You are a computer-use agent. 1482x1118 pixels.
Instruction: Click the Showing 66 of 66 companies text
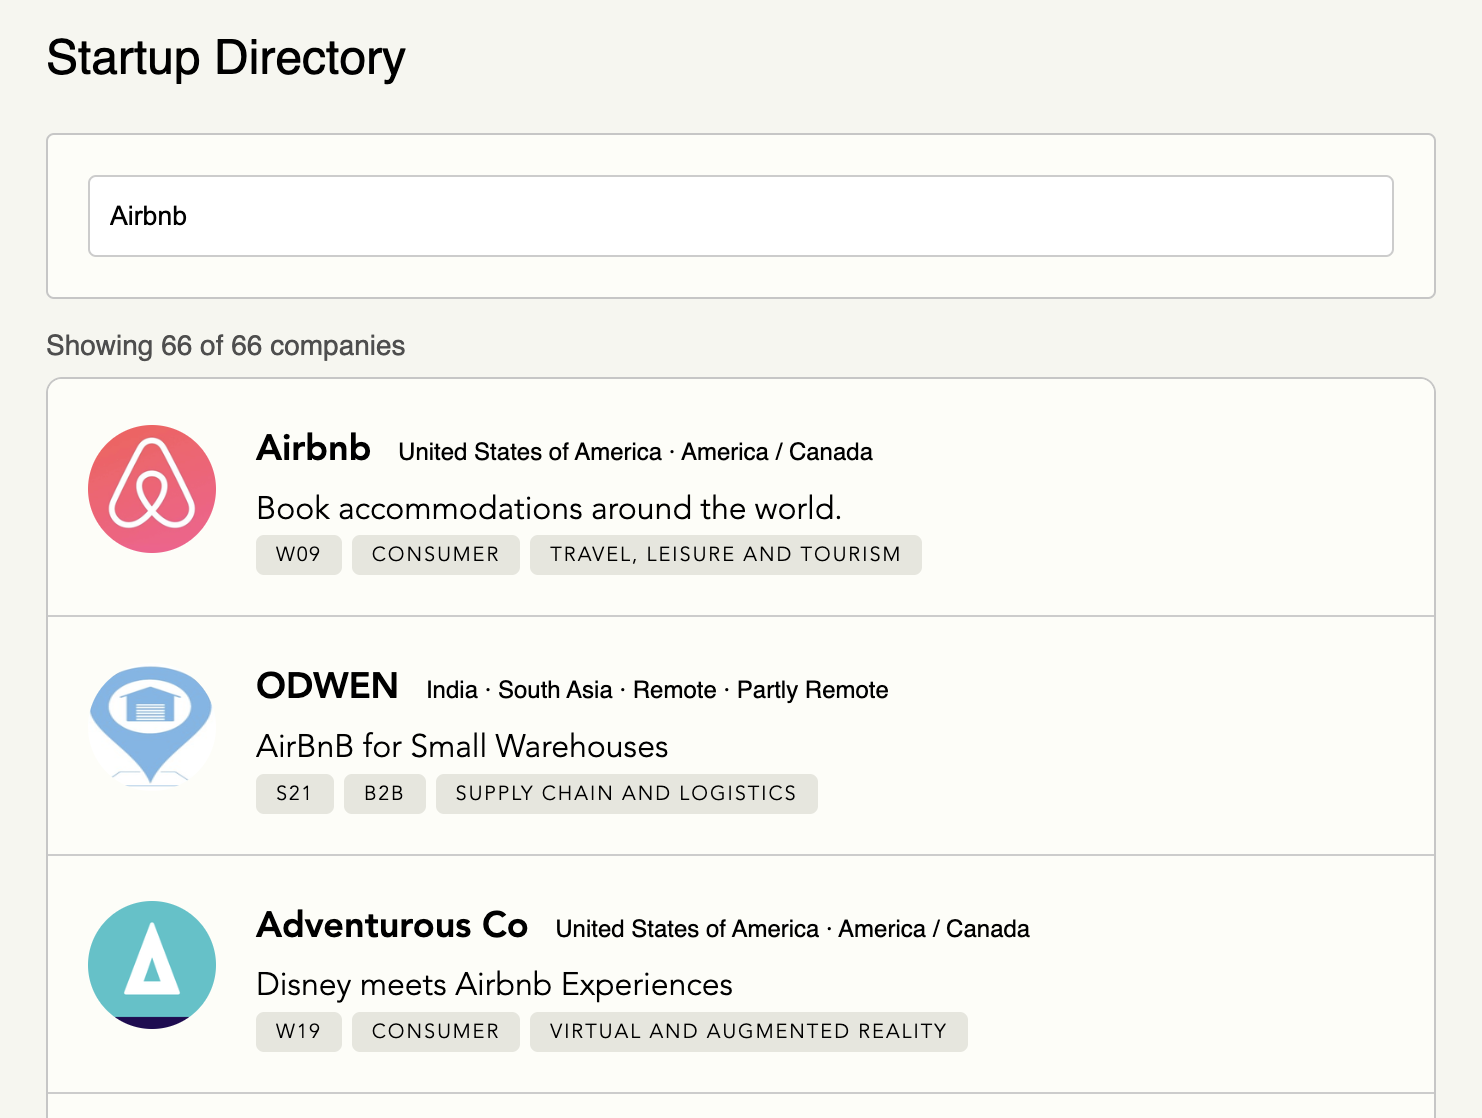coord(226,346)
